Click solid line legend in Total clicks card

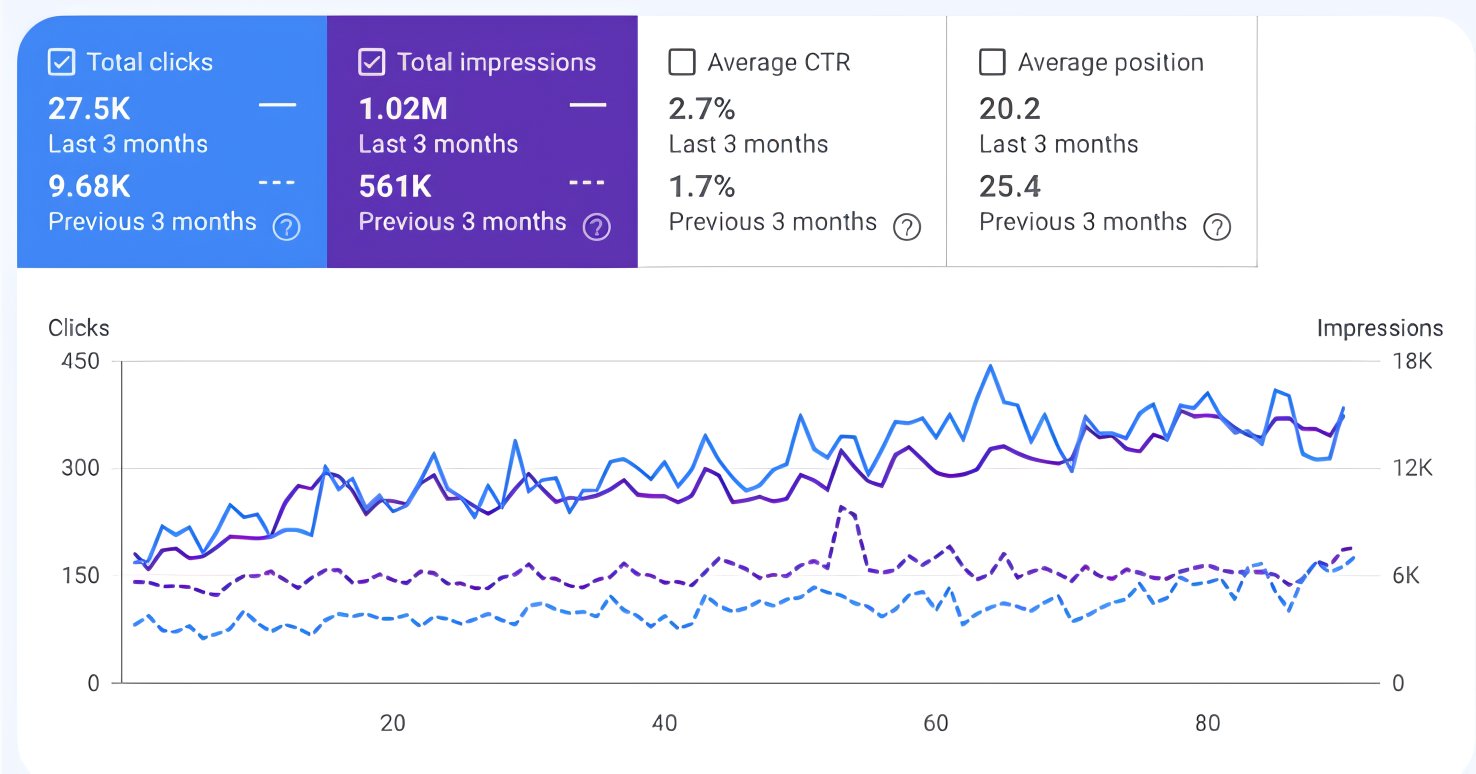pyautogui.click(x=278, y=106)
